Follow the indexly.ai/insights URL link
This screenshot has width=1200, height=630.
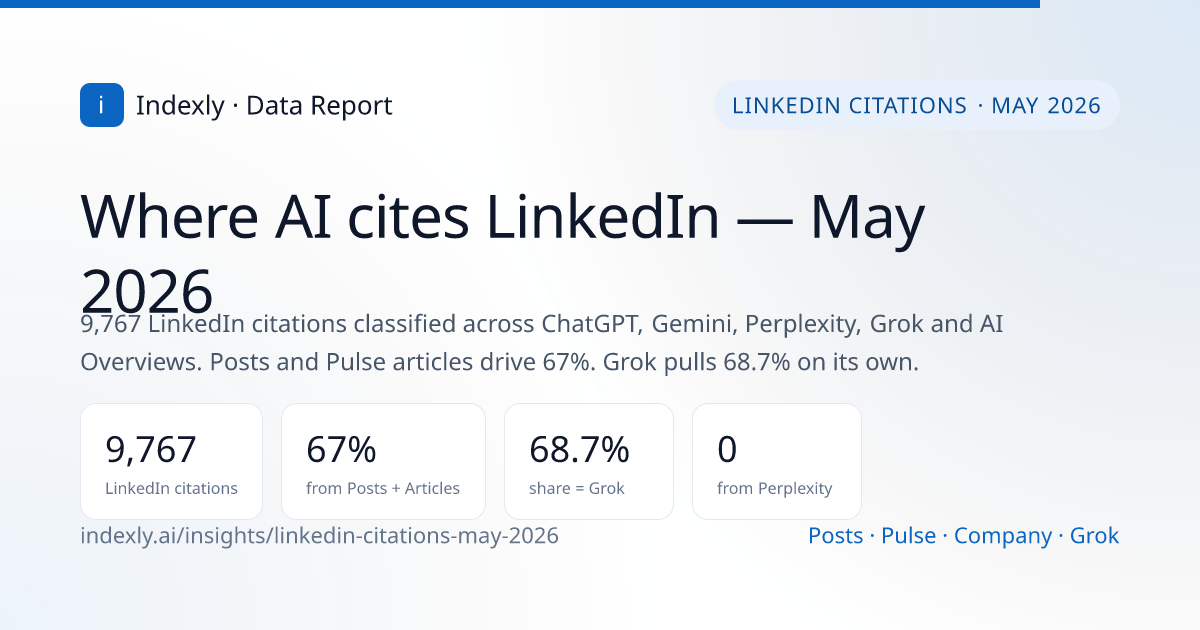(x=319, y=536)
